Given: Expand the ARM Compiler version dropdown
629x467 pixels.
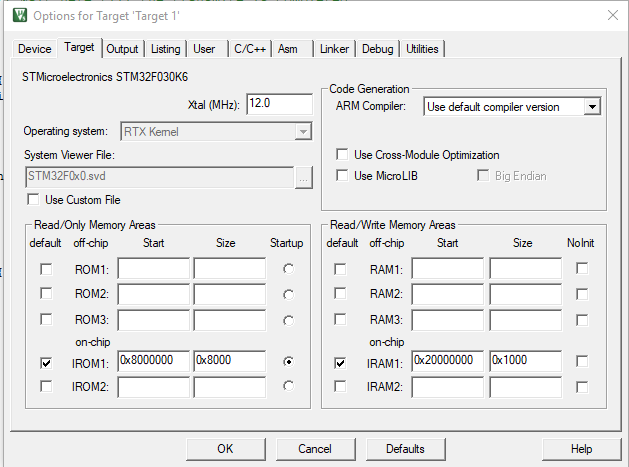Looking at the screenshot, I should click(592, 107).
